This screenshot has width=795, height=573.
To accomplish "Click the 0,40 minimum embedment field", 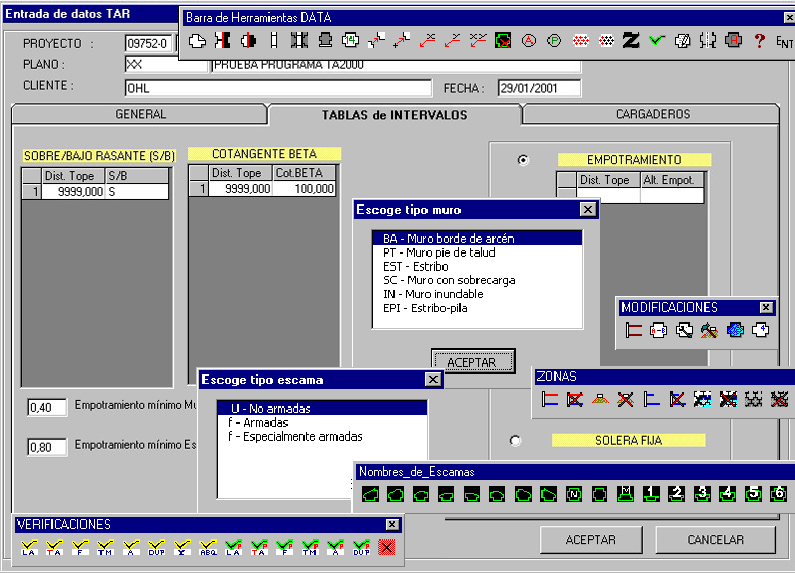I will pos(47,407).
